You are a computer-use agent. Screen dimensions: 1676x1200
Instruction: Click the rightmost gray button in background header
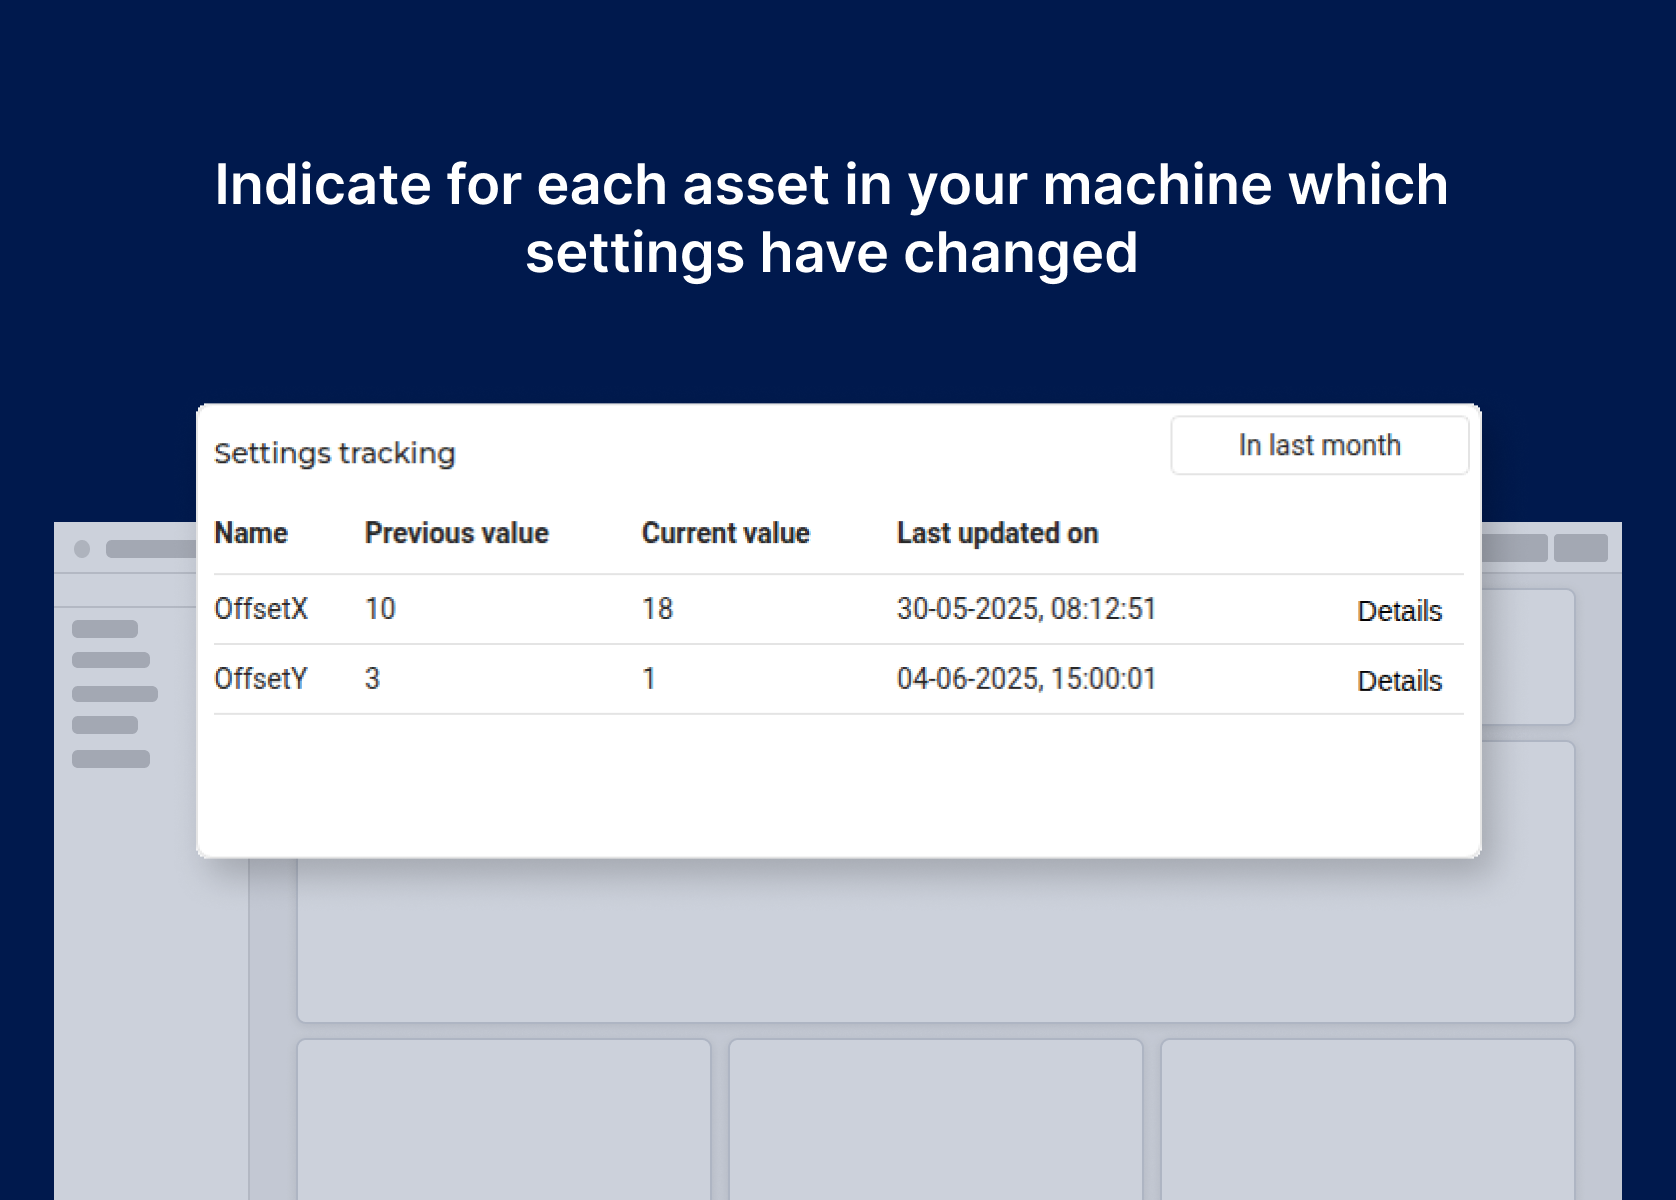[x=1580, y=548]
